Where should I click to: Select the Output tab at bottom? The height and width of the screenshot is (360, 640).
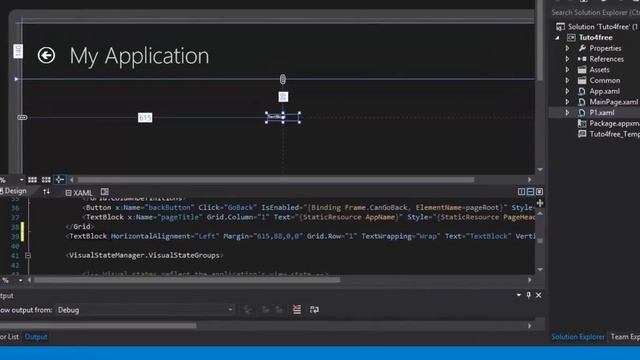(36, 337)
